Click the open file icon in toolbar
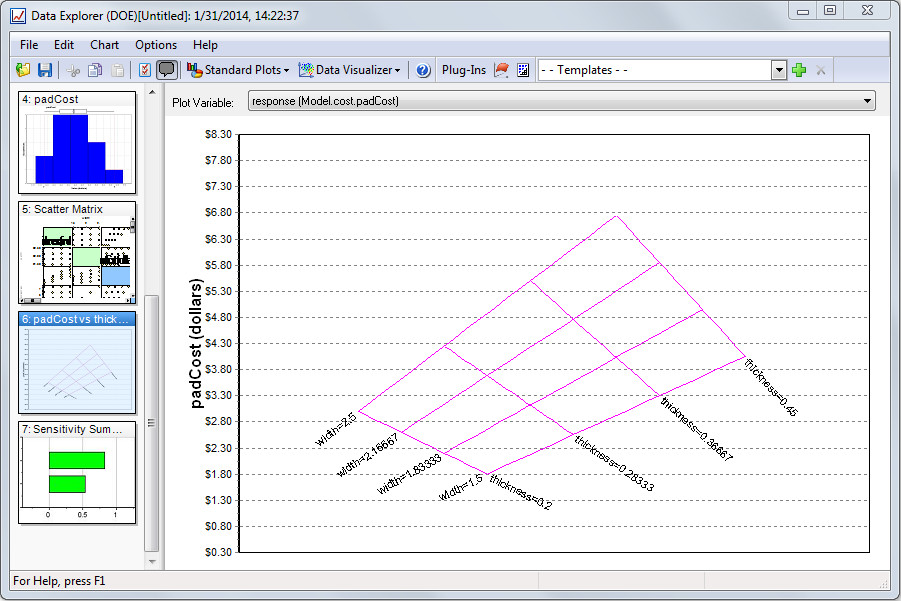Screen dimensions: 901x601 23,70
